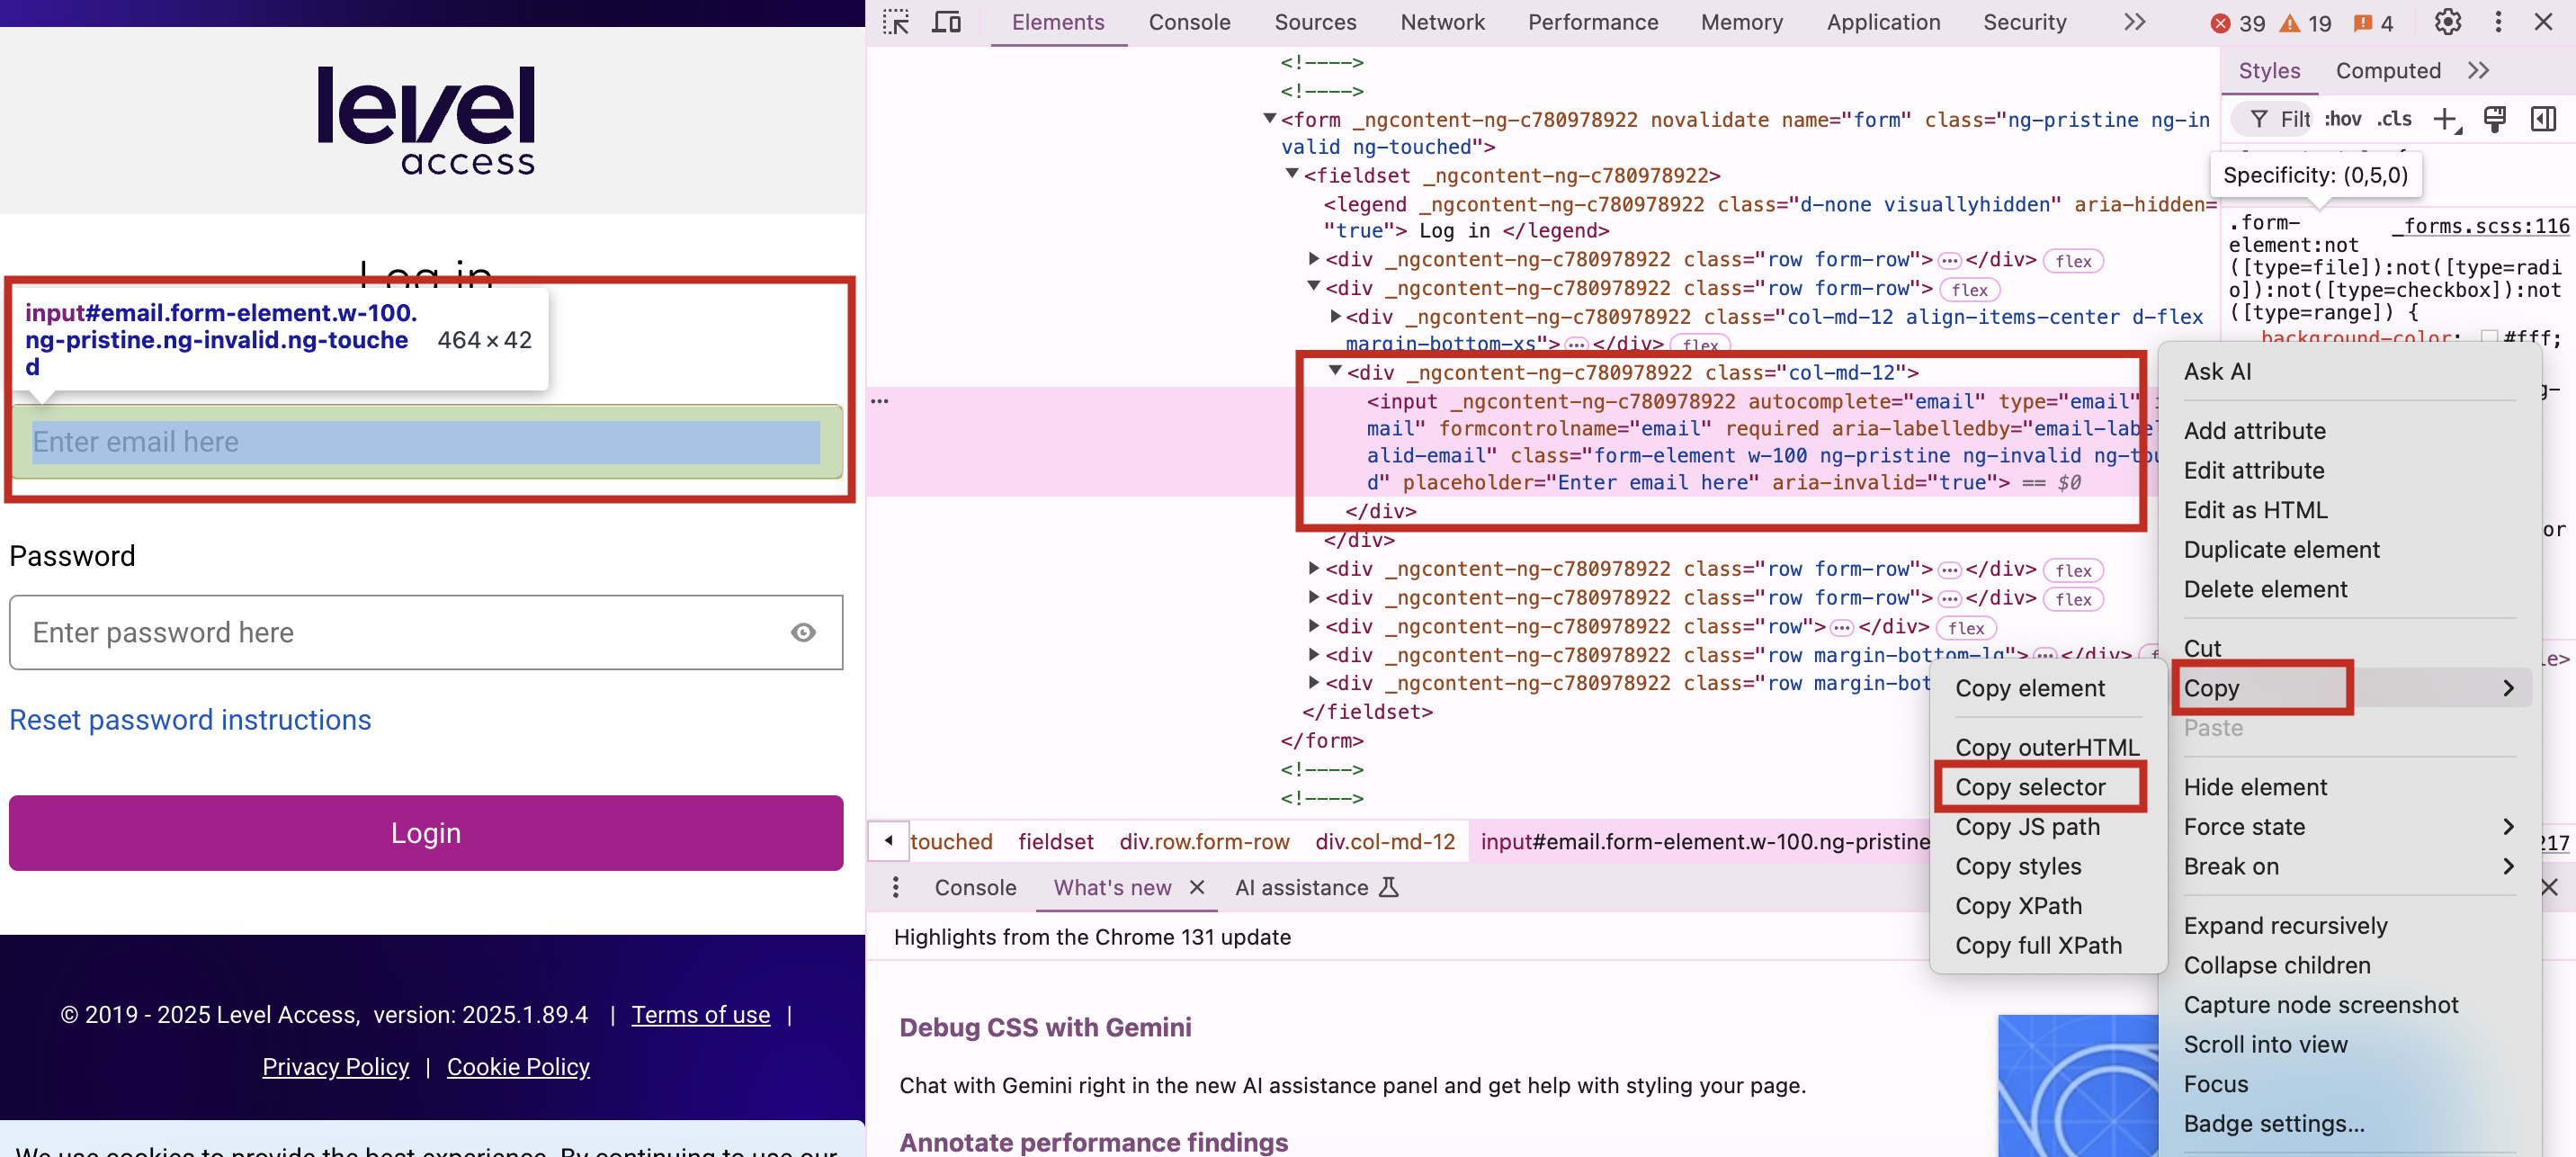Open DevTools settings gear
The image size is (2576, 1157).
pyautogui.click(x=2447, y=22)
